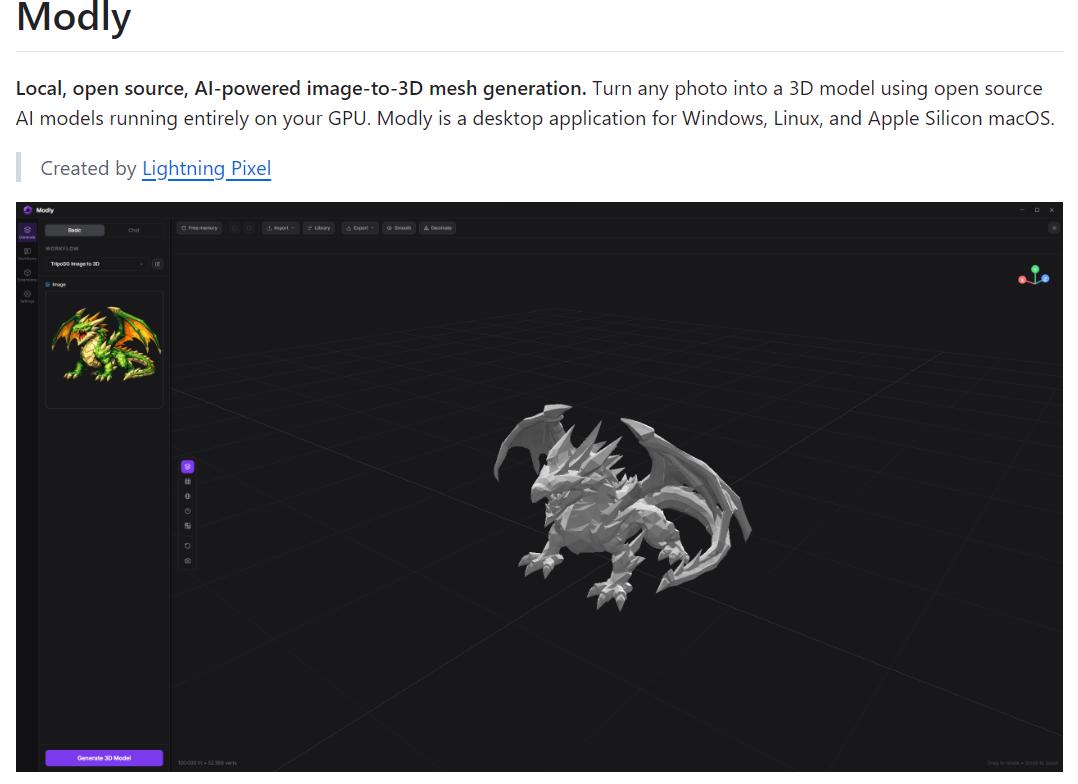Click the camera screenshot icon in the viewport toolbar
The height and width of the screenshot is (784, 1078).
click(188, 561)
